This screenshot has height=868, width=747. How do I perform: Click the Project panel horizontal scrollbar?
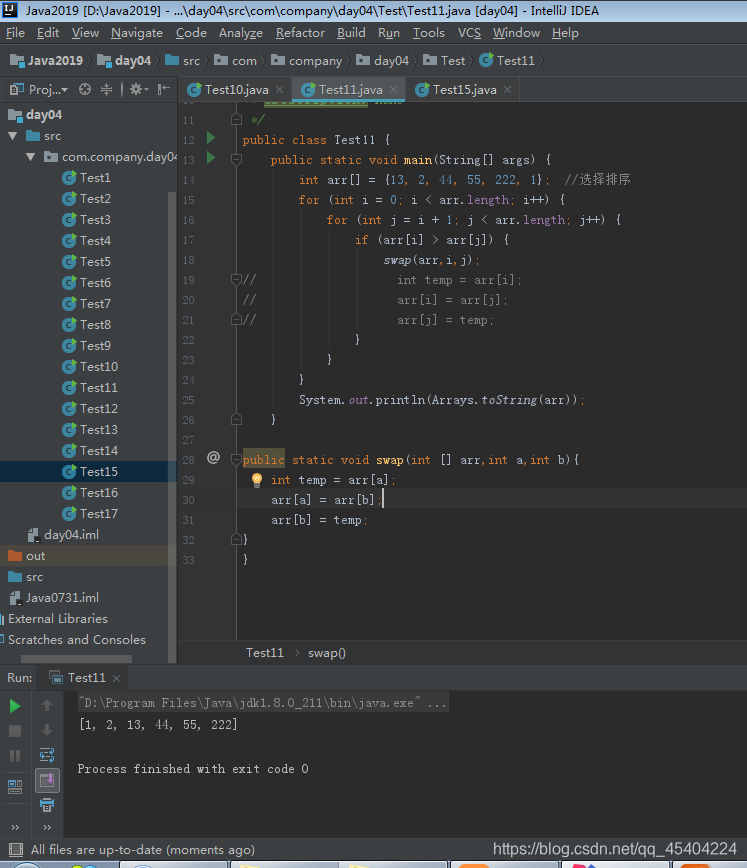(x=76, y=659)
